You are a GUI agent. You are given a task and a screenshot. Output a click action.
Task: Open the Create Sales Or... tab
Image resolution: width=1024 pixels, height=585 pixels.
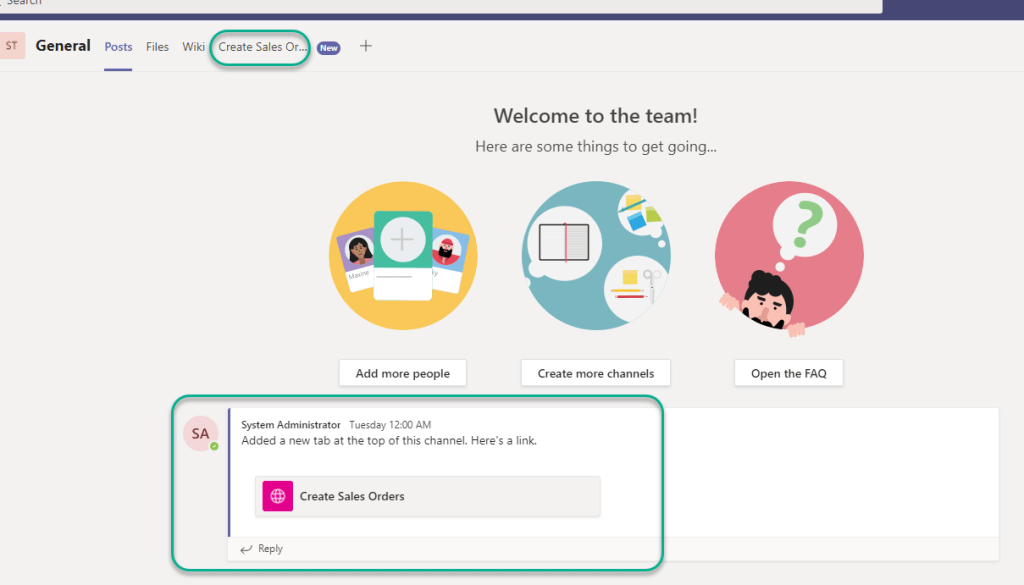click(262, 47)
